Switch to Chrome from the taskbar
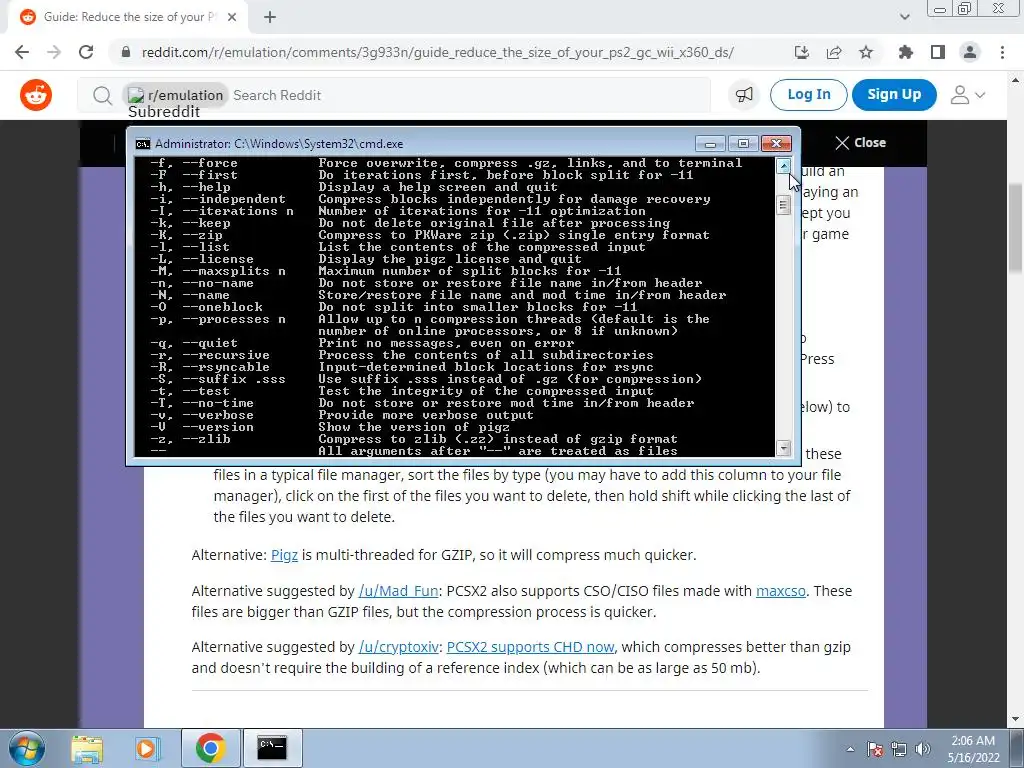 pos(210,748)
